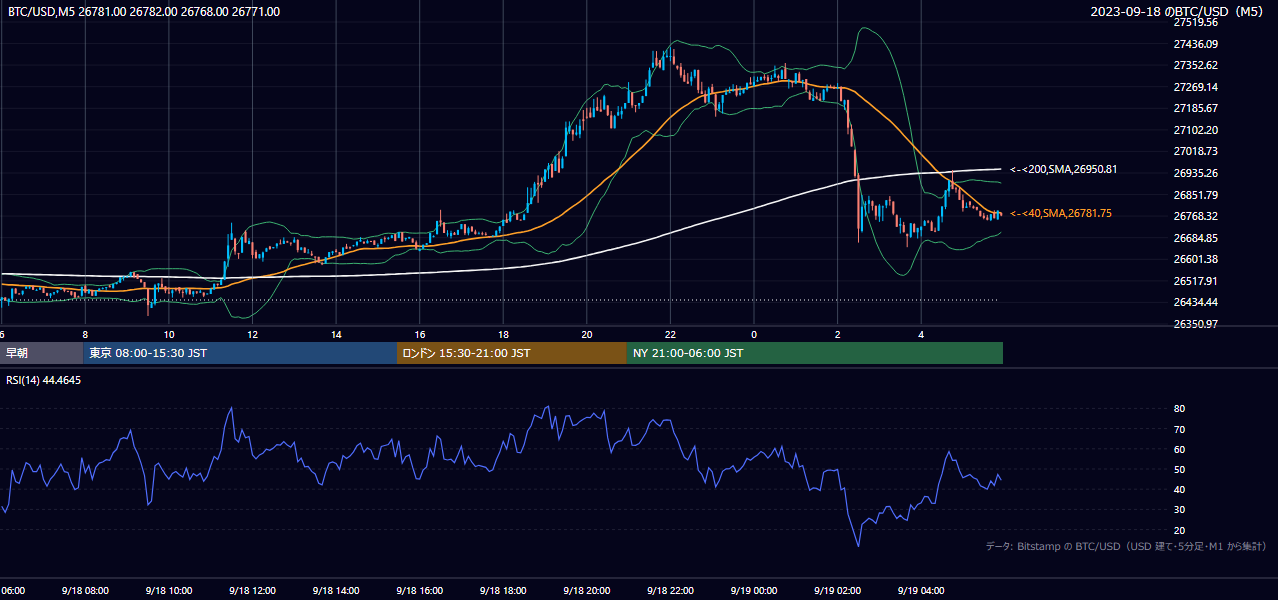Click the 40 SMA label reading 26781.75
The image size is (1278, 600).
pos(1061,213)
